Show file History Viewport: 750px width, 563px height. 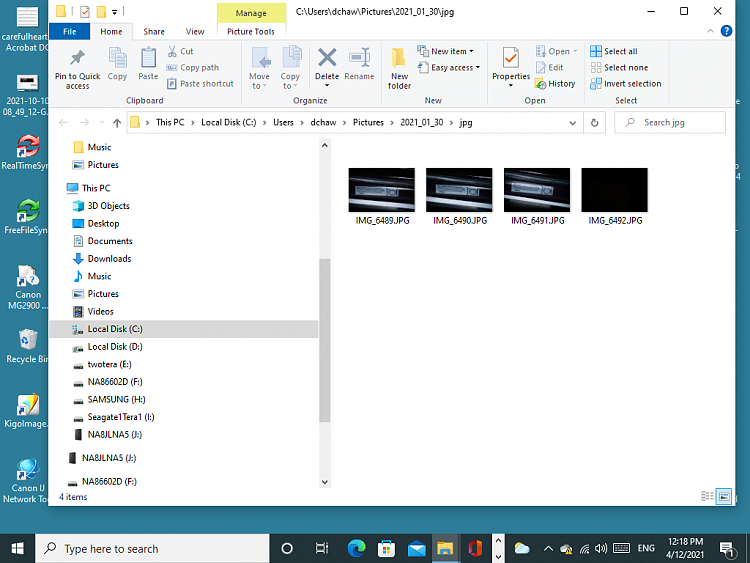click(555, 84)
